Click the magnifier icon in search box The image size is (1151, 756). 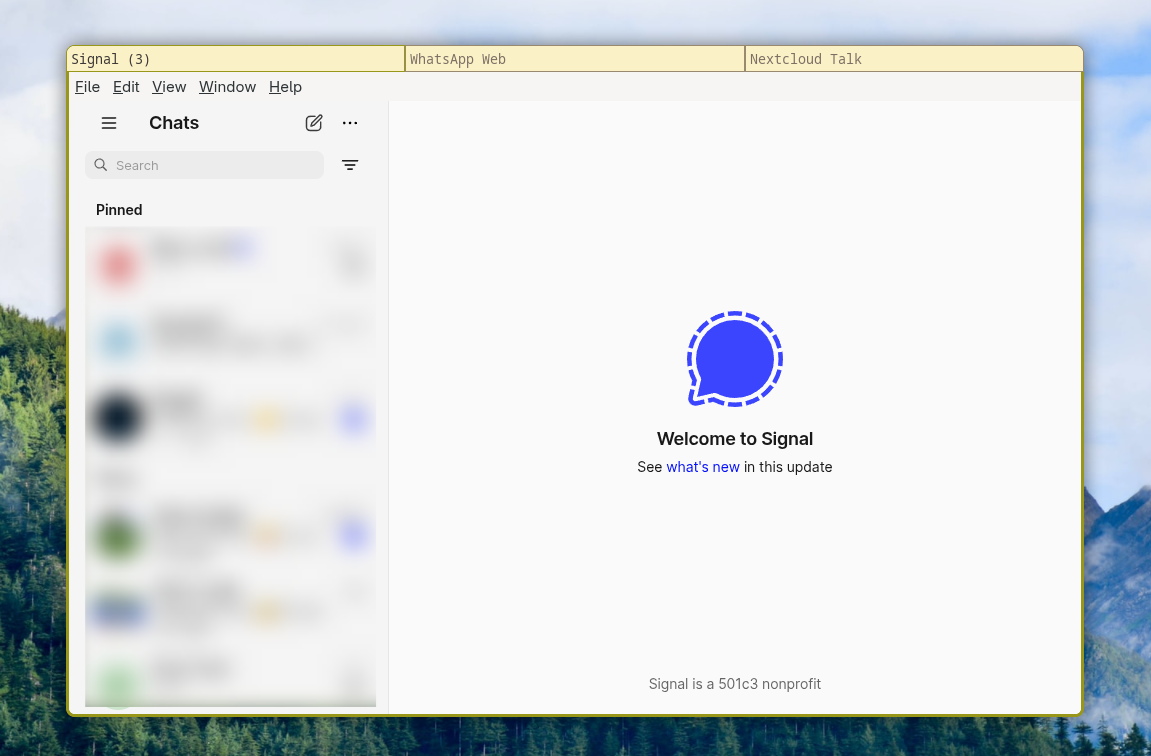coord(101,165)
